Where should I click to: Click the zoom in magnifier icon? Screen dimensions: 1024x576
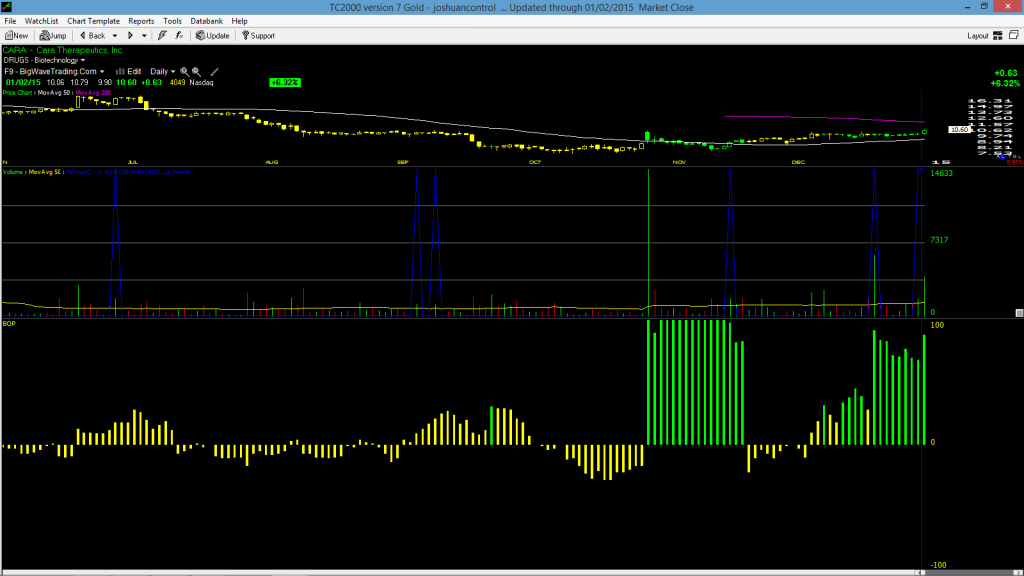(184, 72)
